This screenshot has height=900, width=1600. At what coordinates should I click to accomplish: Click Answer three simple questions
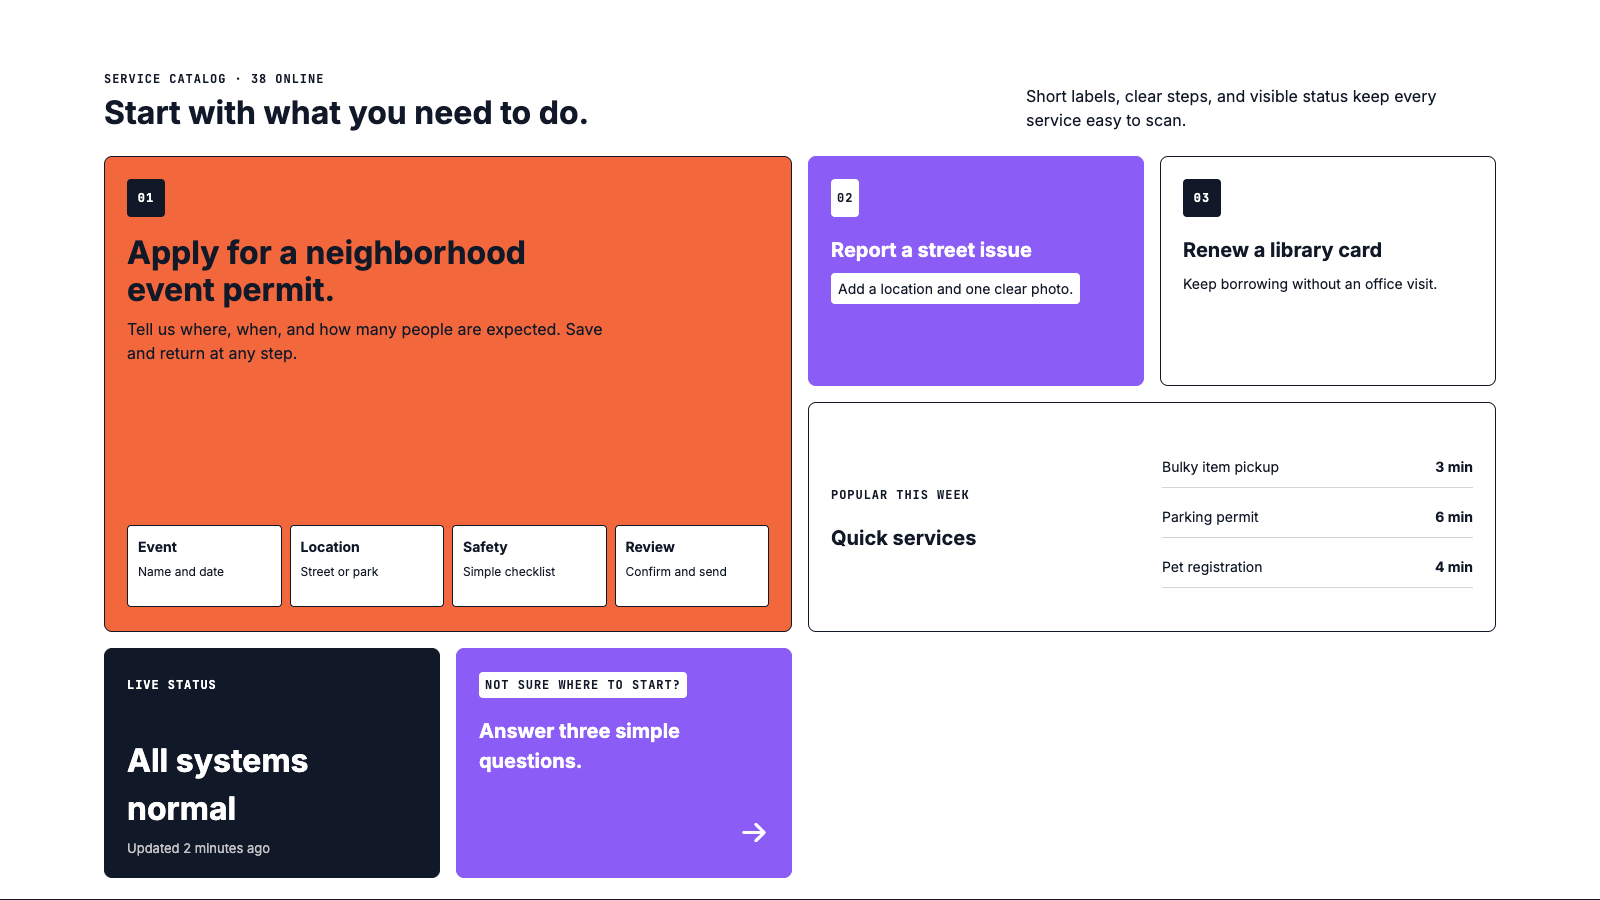(x=579, y=746)
